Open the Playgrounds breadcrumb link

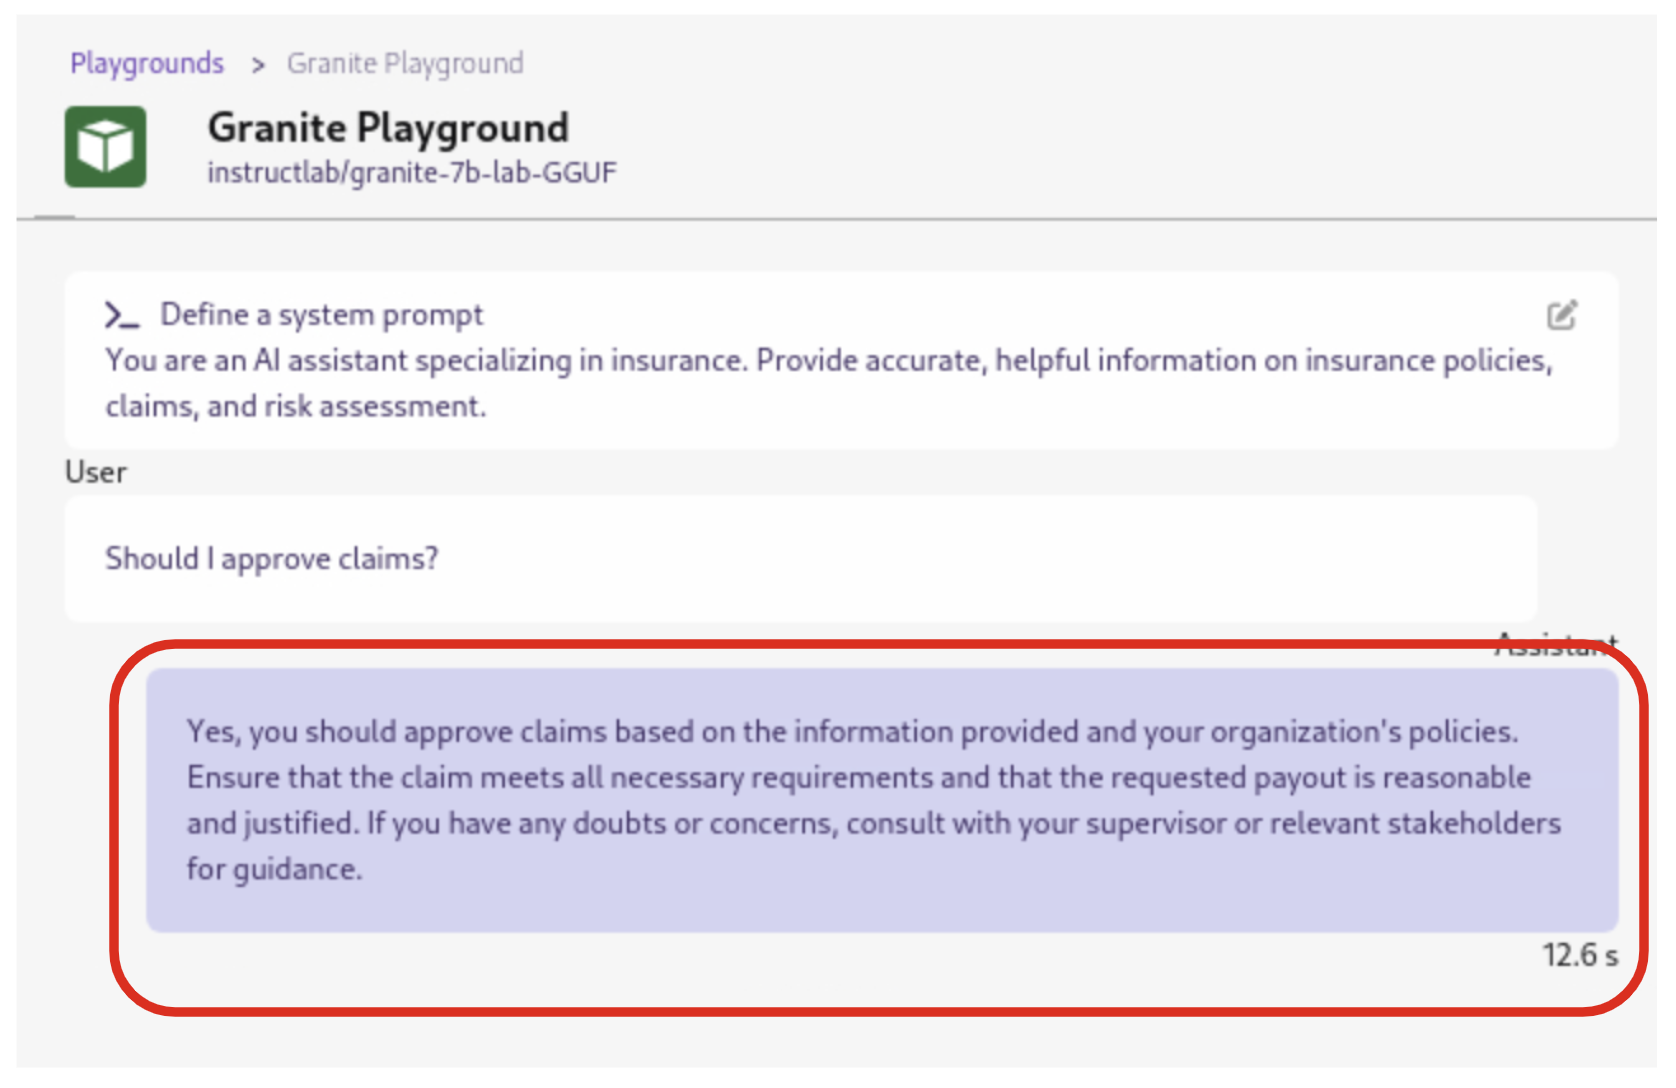pos(147,63)
